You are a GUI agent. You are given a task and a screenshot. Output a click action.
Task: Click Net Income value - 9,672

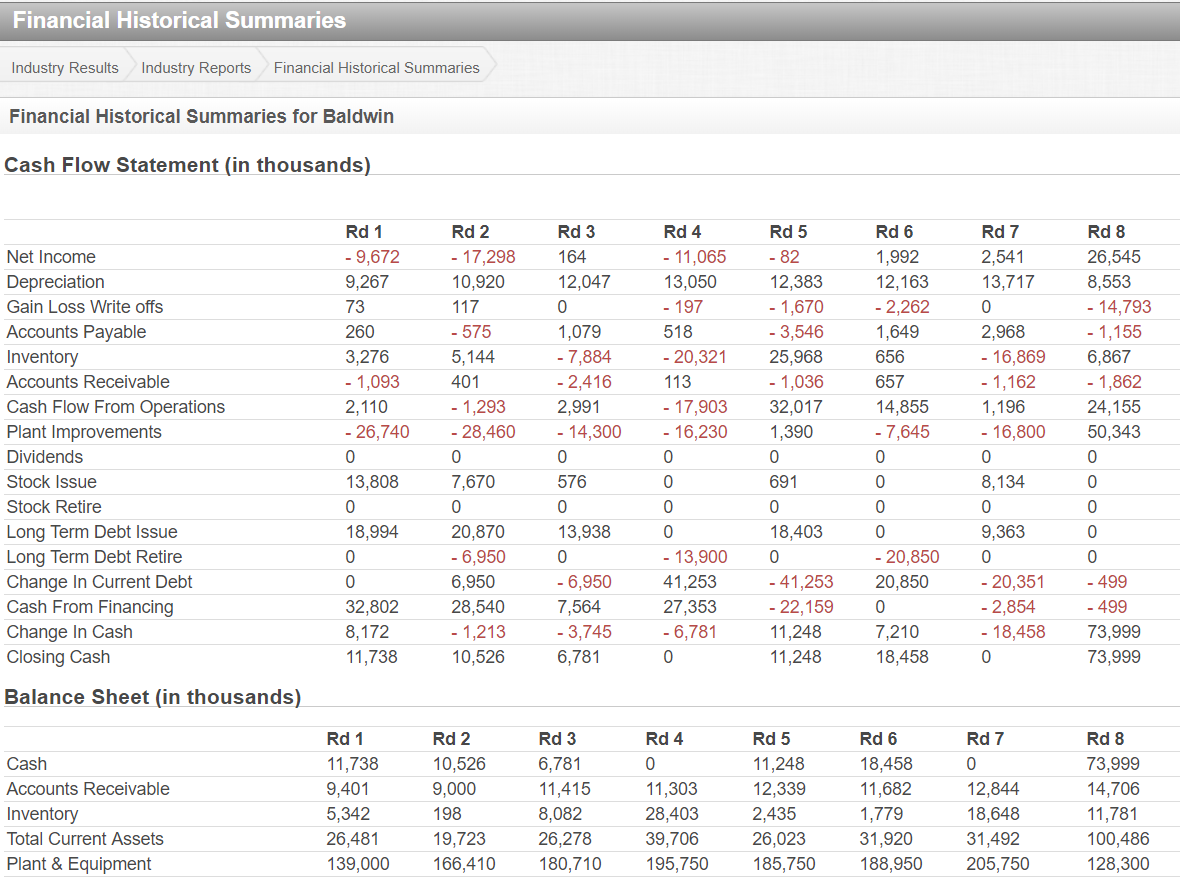[373, 257]
